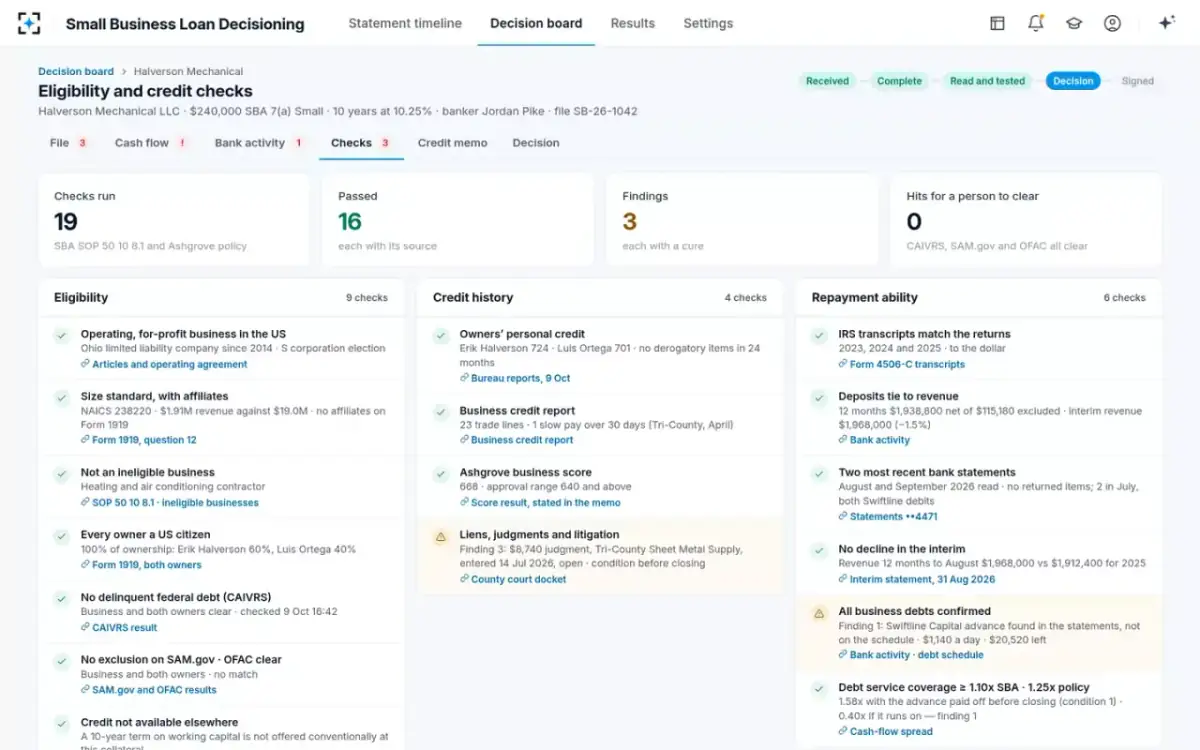Switch to the Cash flow sub-tab
Image resolution: width=1200 pixels, height=750 pixels.
tap(151, 143)
